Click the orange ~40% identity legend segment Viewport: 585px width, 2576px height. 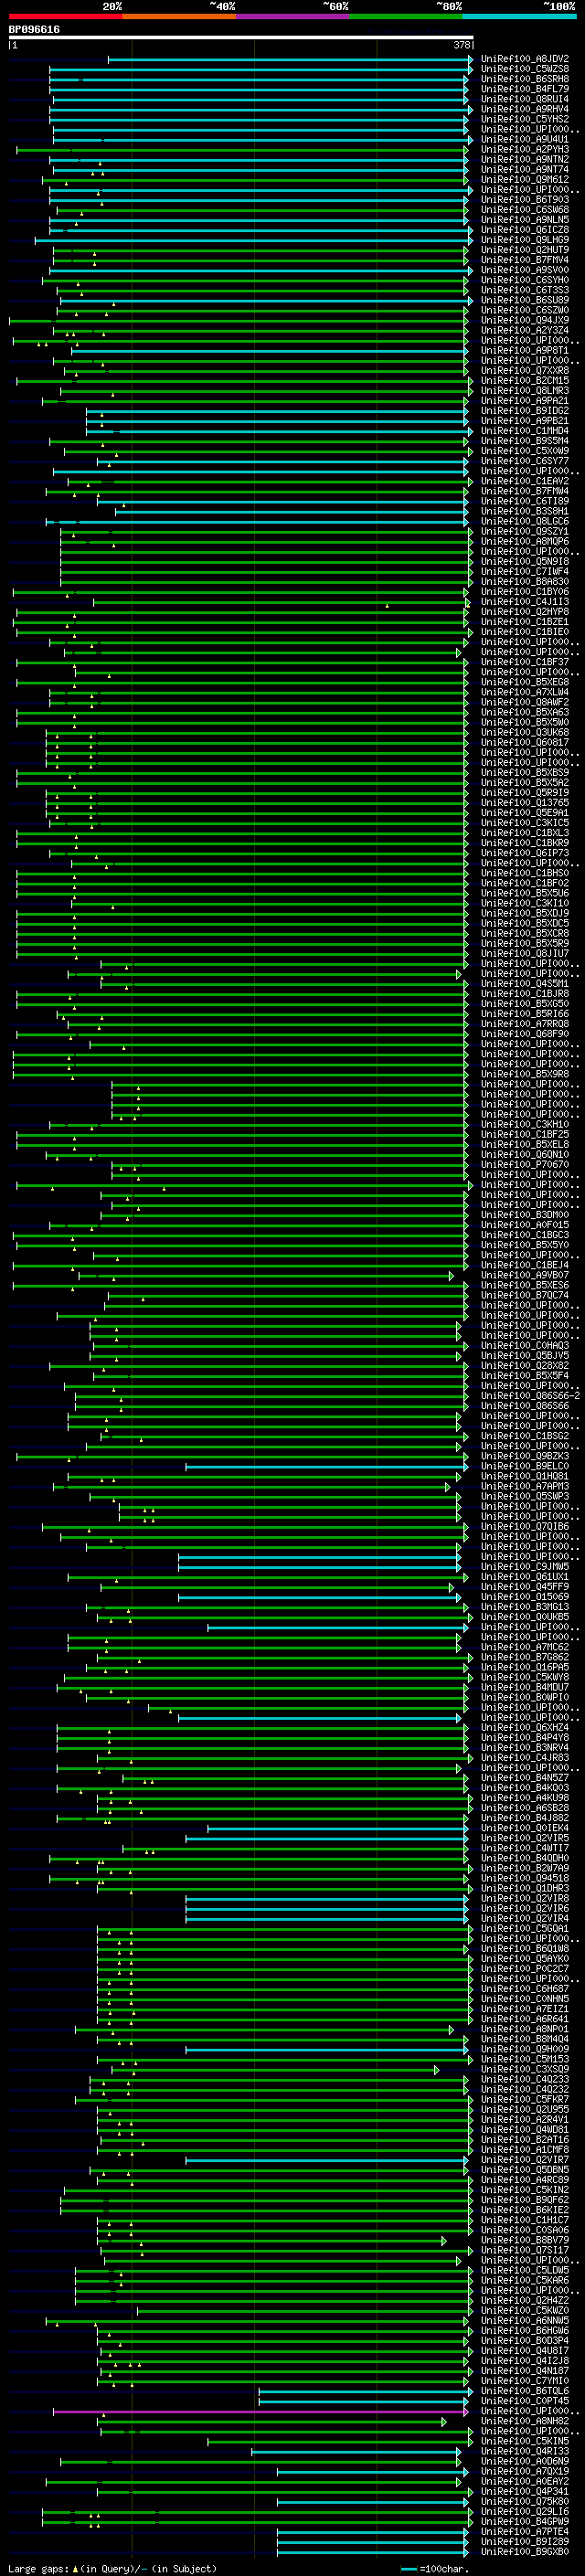(179, 16)
